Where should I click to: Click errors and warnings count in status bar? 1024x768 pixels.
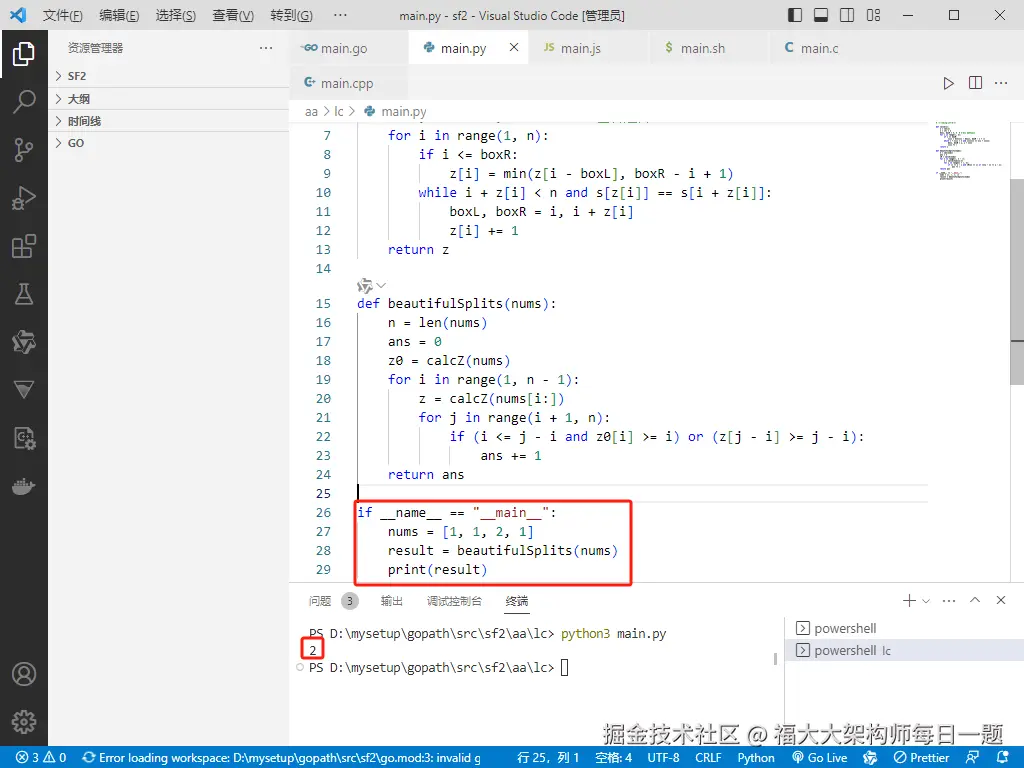(41, 757)
